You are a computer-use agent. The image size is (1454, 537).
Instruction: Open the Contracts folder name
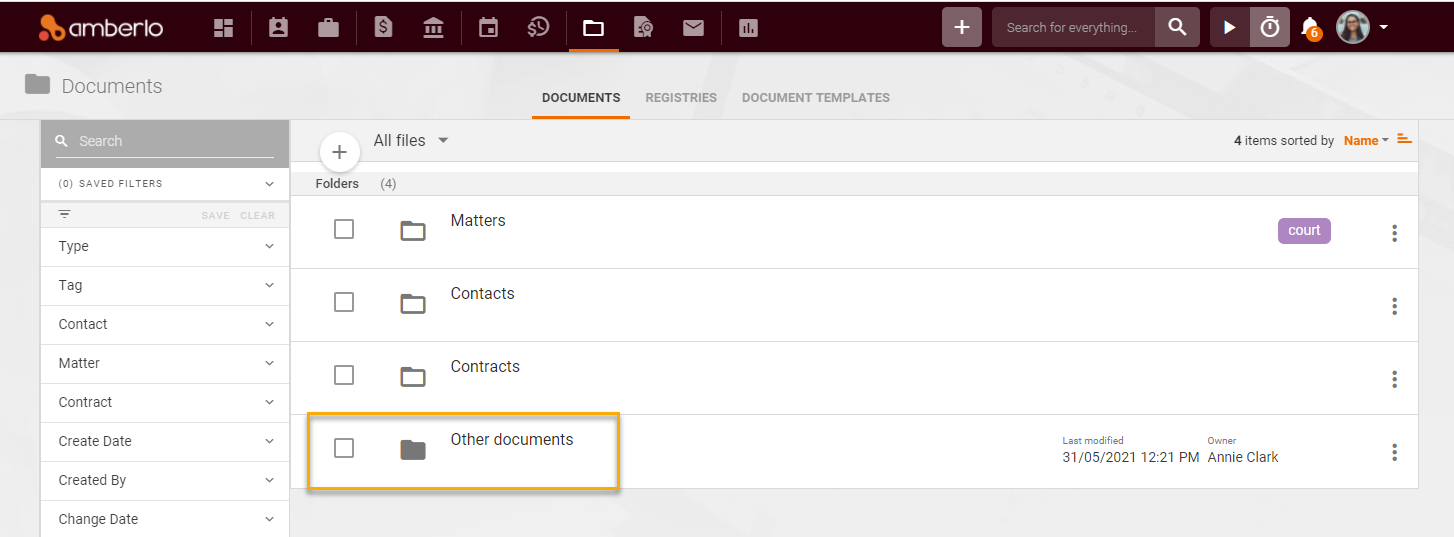(485, 366)
